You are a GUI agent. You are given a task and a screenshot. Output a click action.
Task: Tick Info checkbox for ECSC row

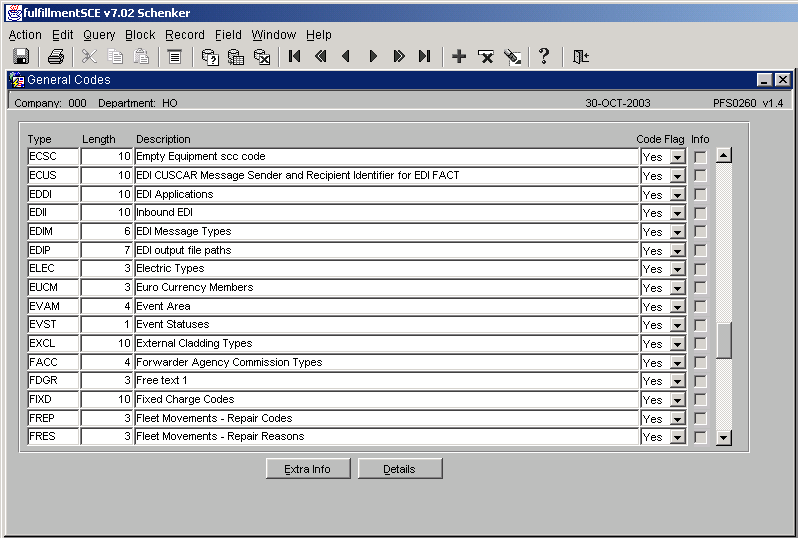(x=700, y=157)
